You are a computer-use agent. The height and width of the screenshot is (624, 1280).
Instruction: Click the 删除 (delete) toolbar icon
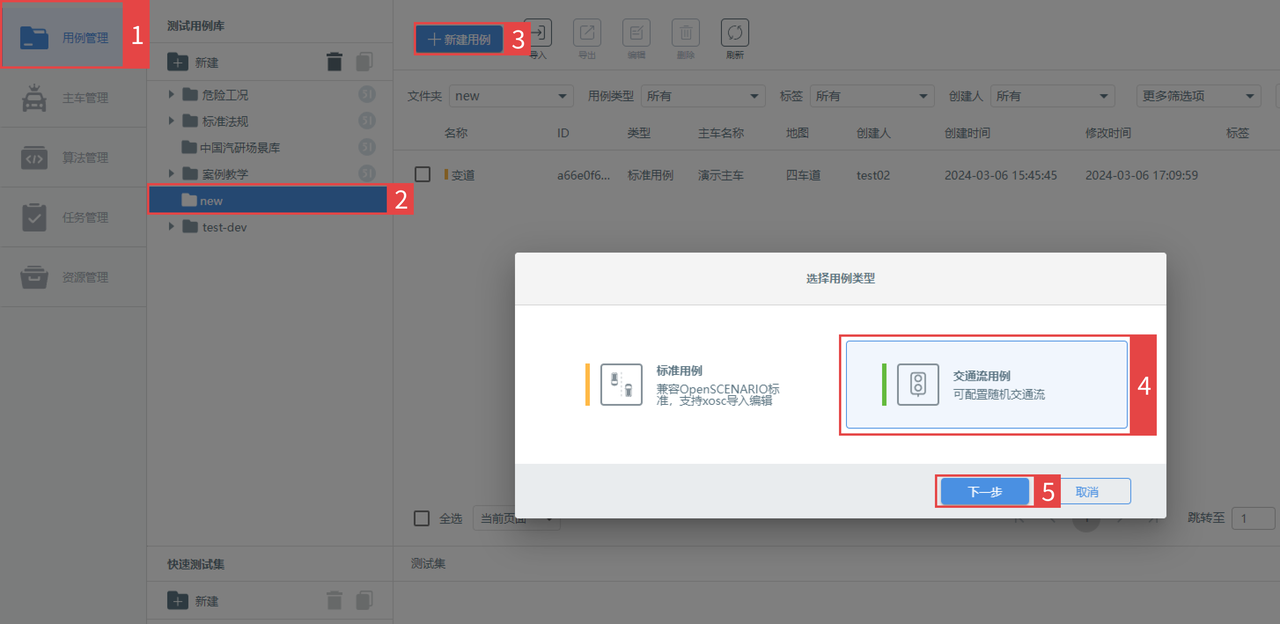point(685,34)
